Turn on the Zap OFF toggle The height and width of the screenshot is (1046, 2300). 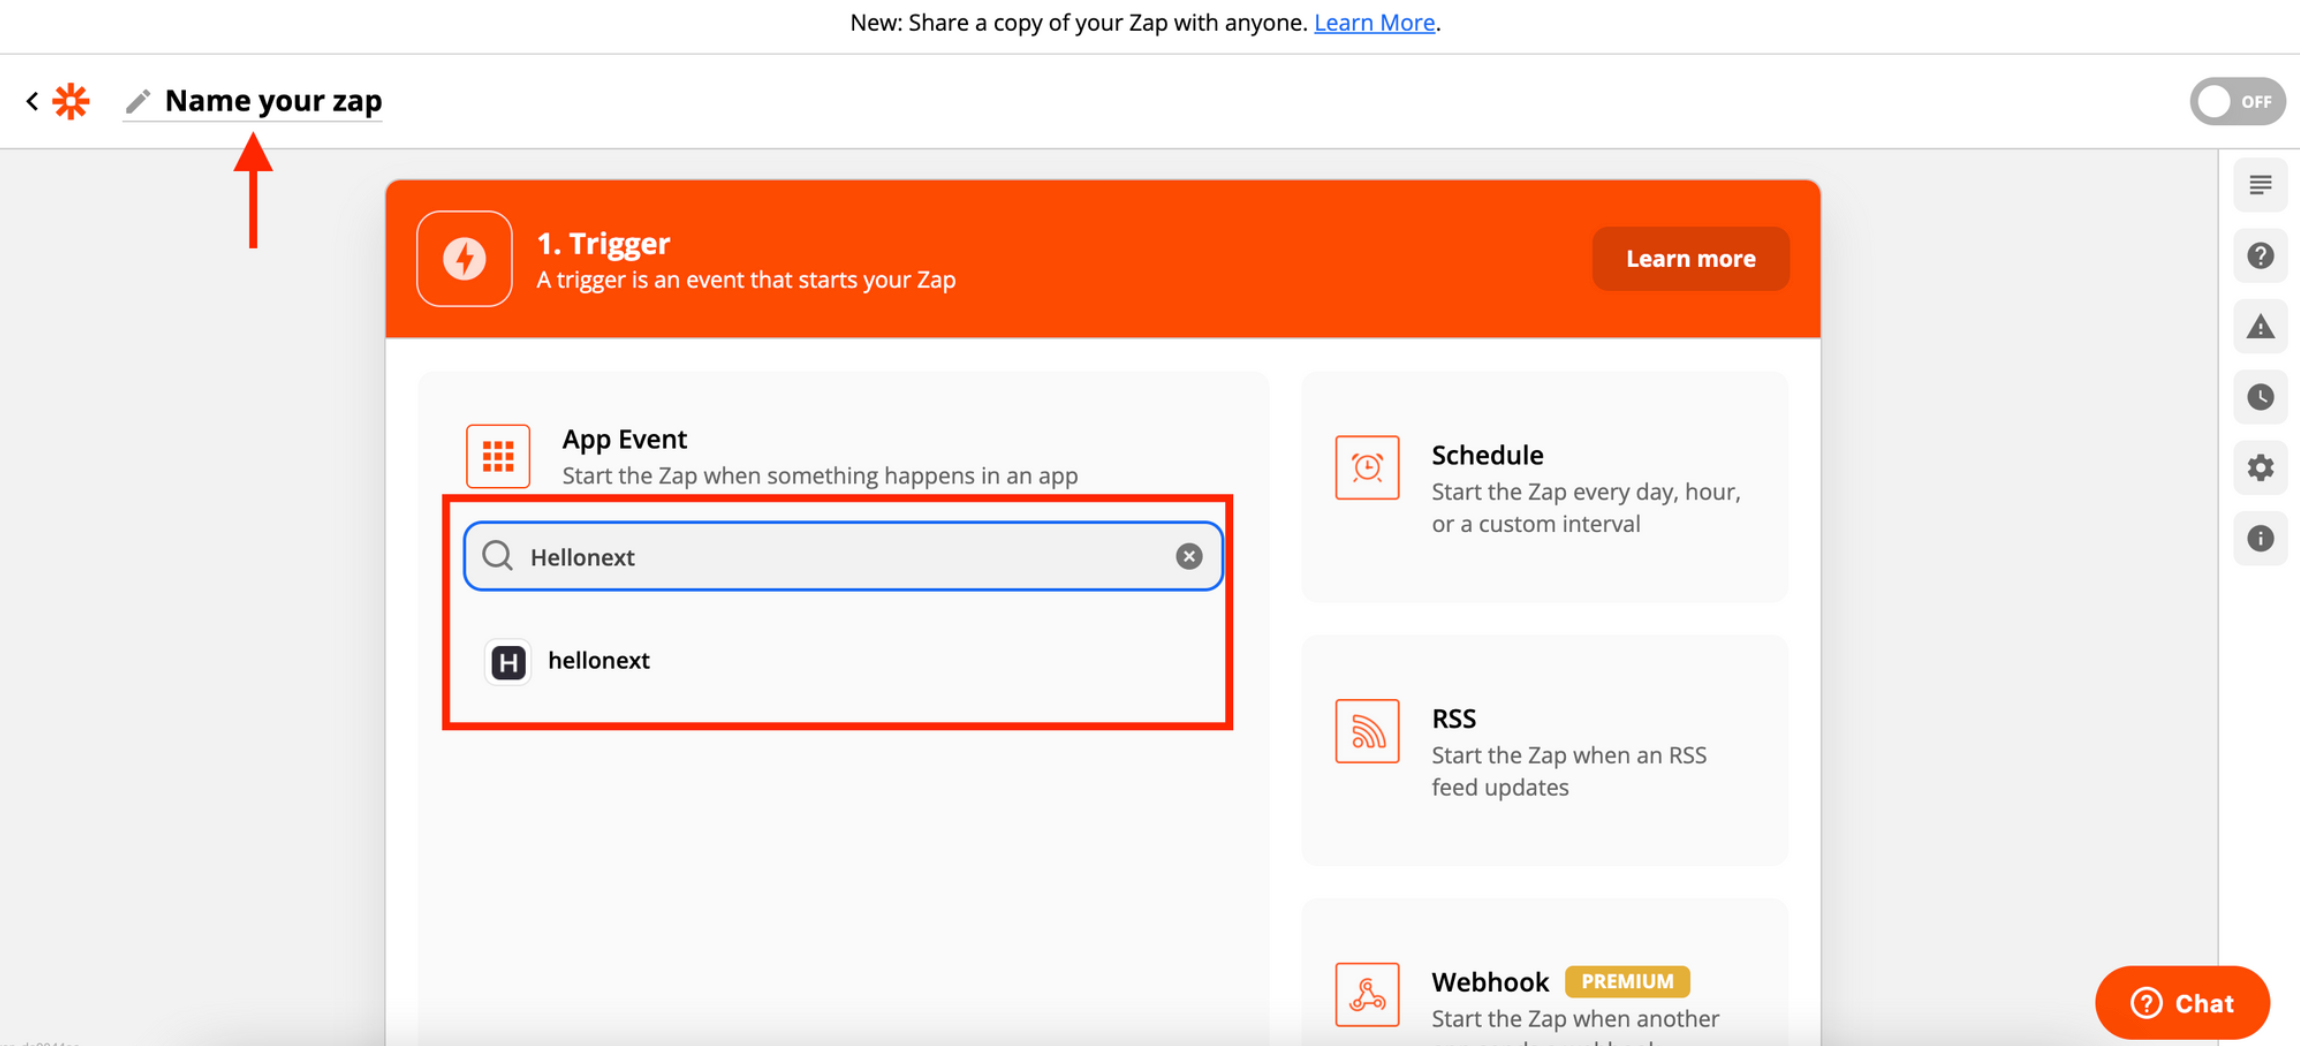[2237, 101]
